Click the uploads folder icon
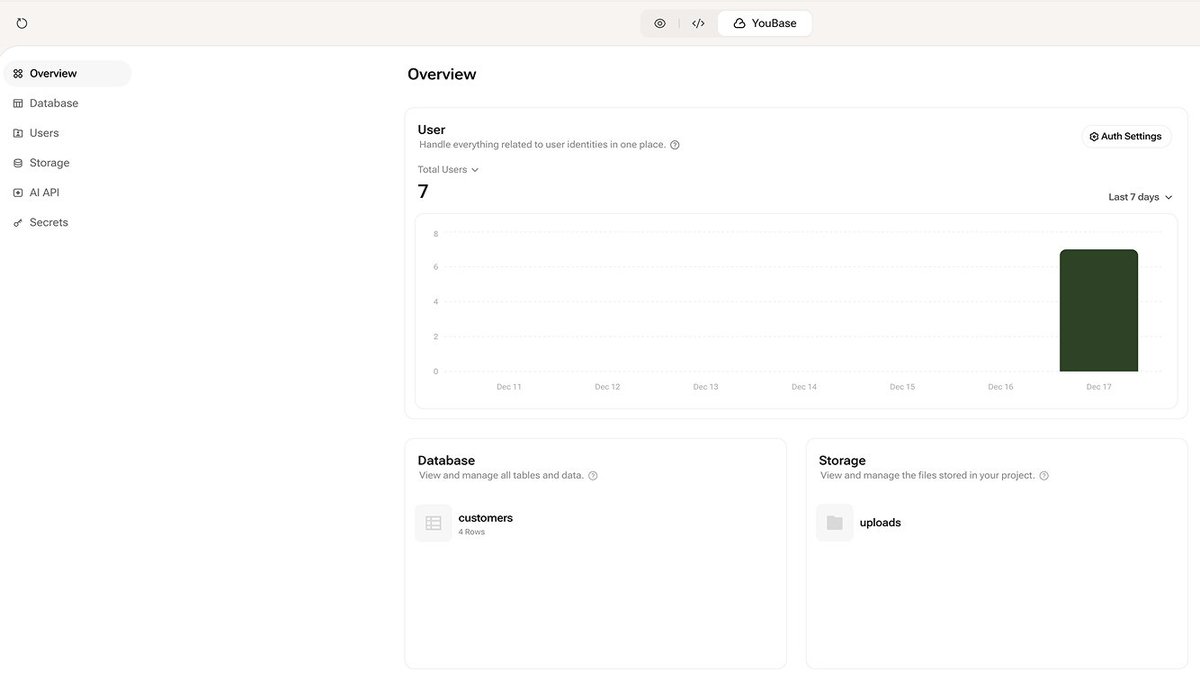Screen dimensions: 1200x699 click(x=834, y=523)
